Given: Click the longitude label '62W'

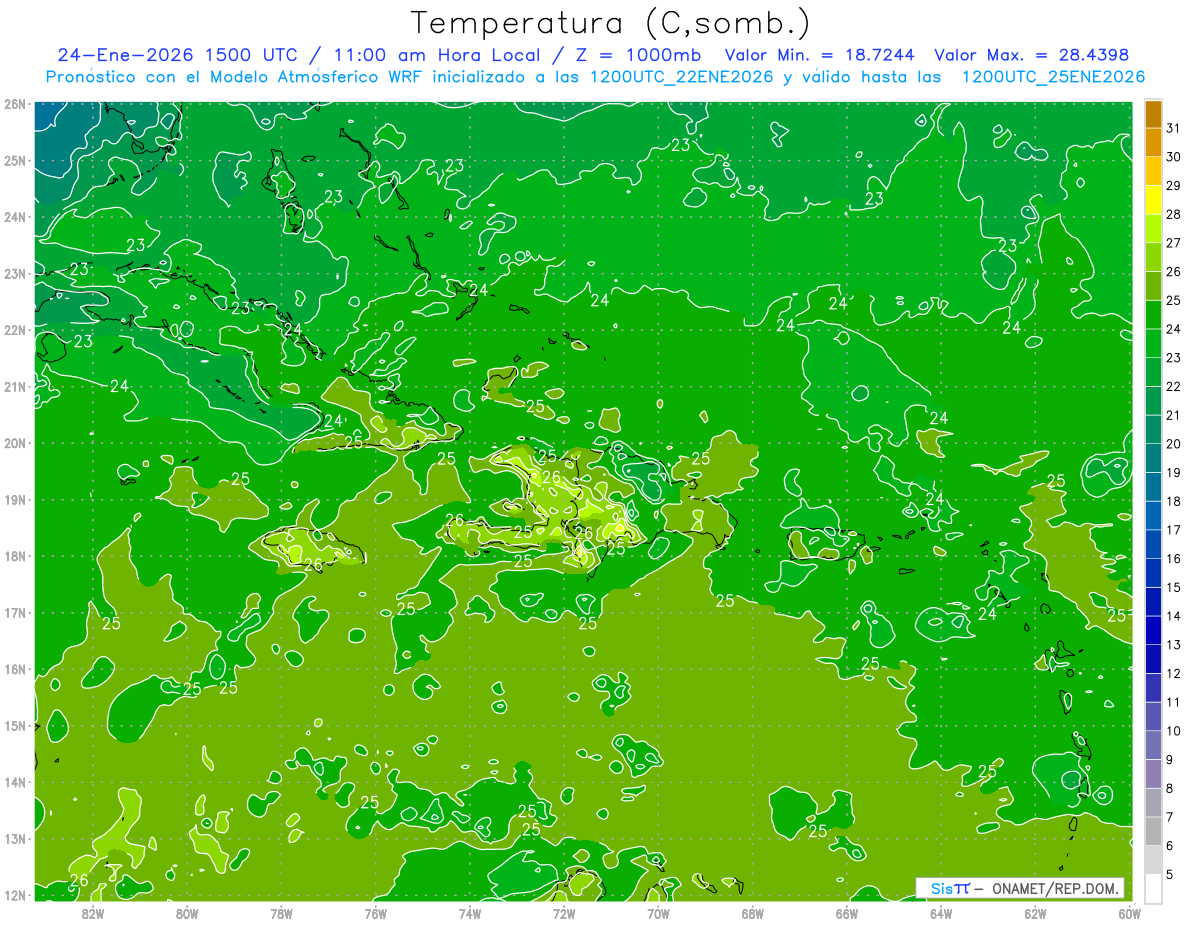Looking at the screenshot, I should [x=1035, y=912].
